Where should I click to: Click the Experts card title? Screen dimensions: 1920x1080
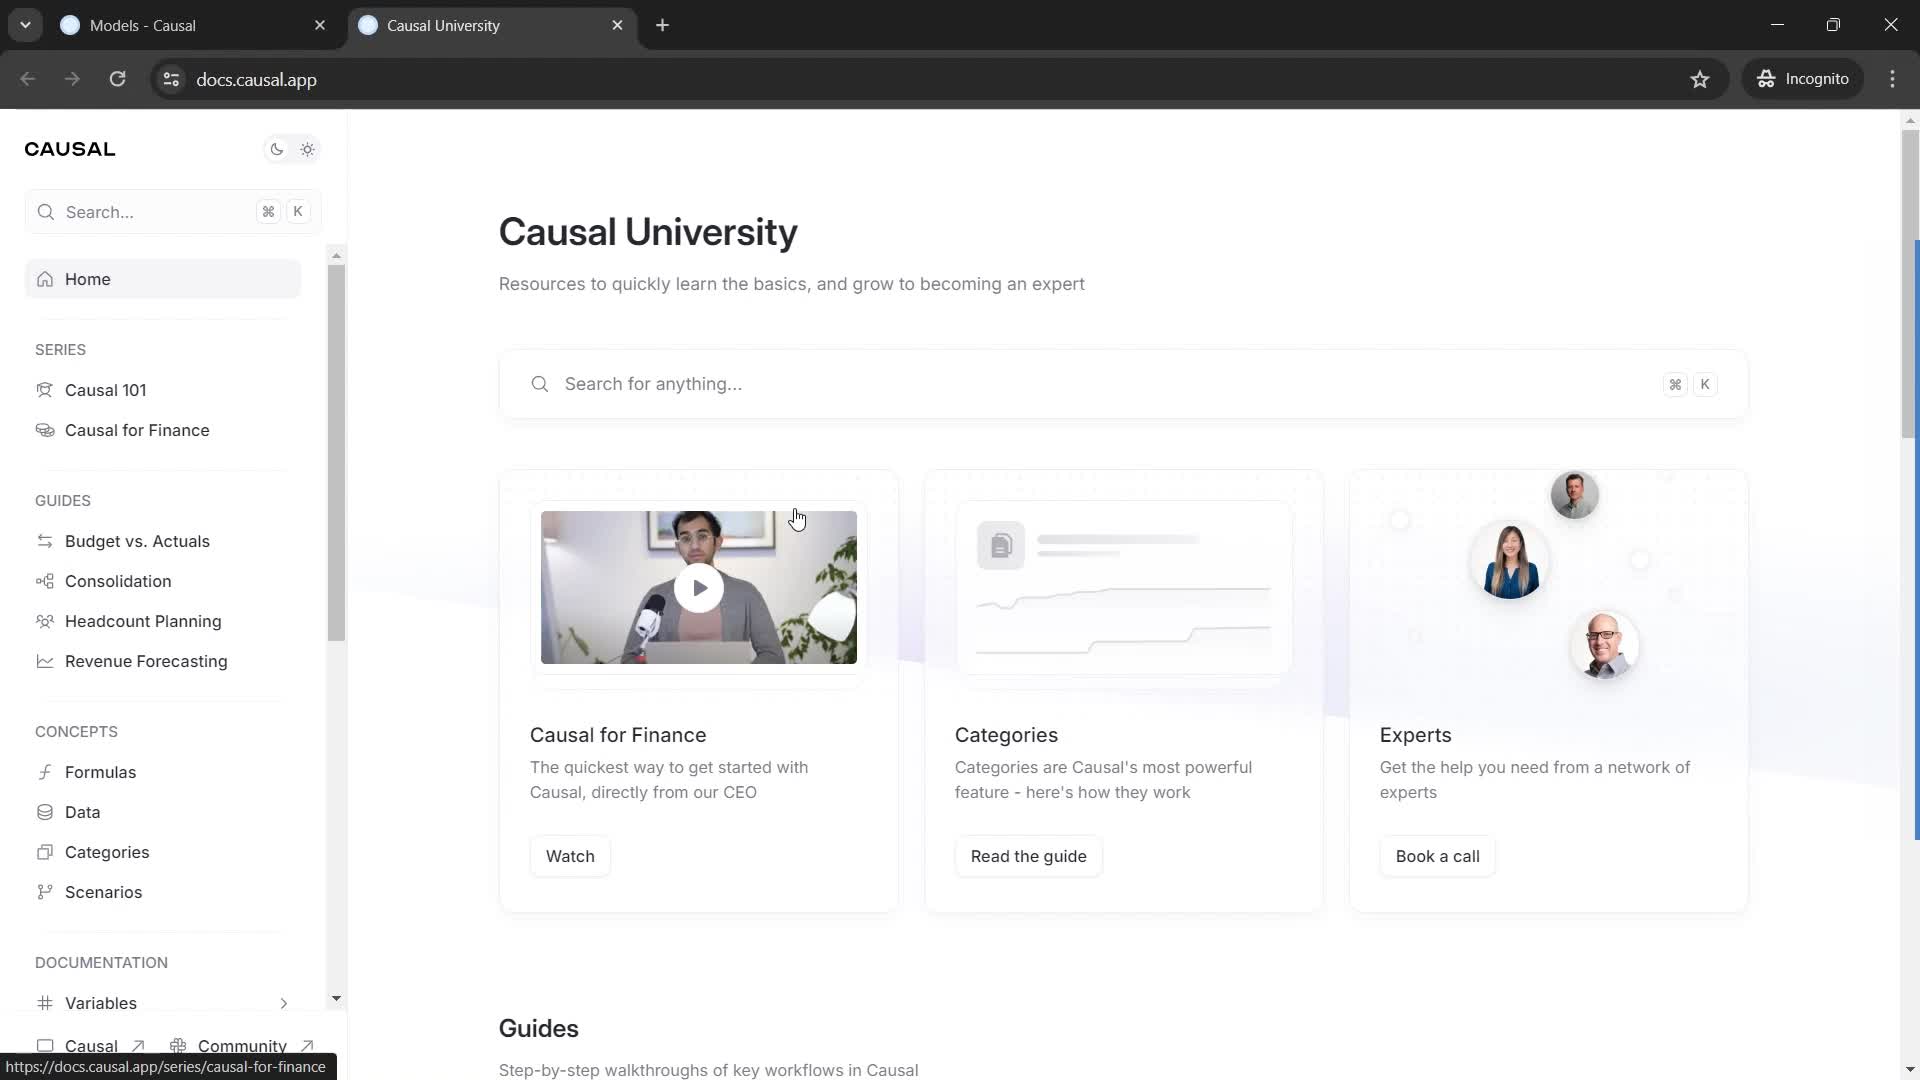click(1415, 735)
